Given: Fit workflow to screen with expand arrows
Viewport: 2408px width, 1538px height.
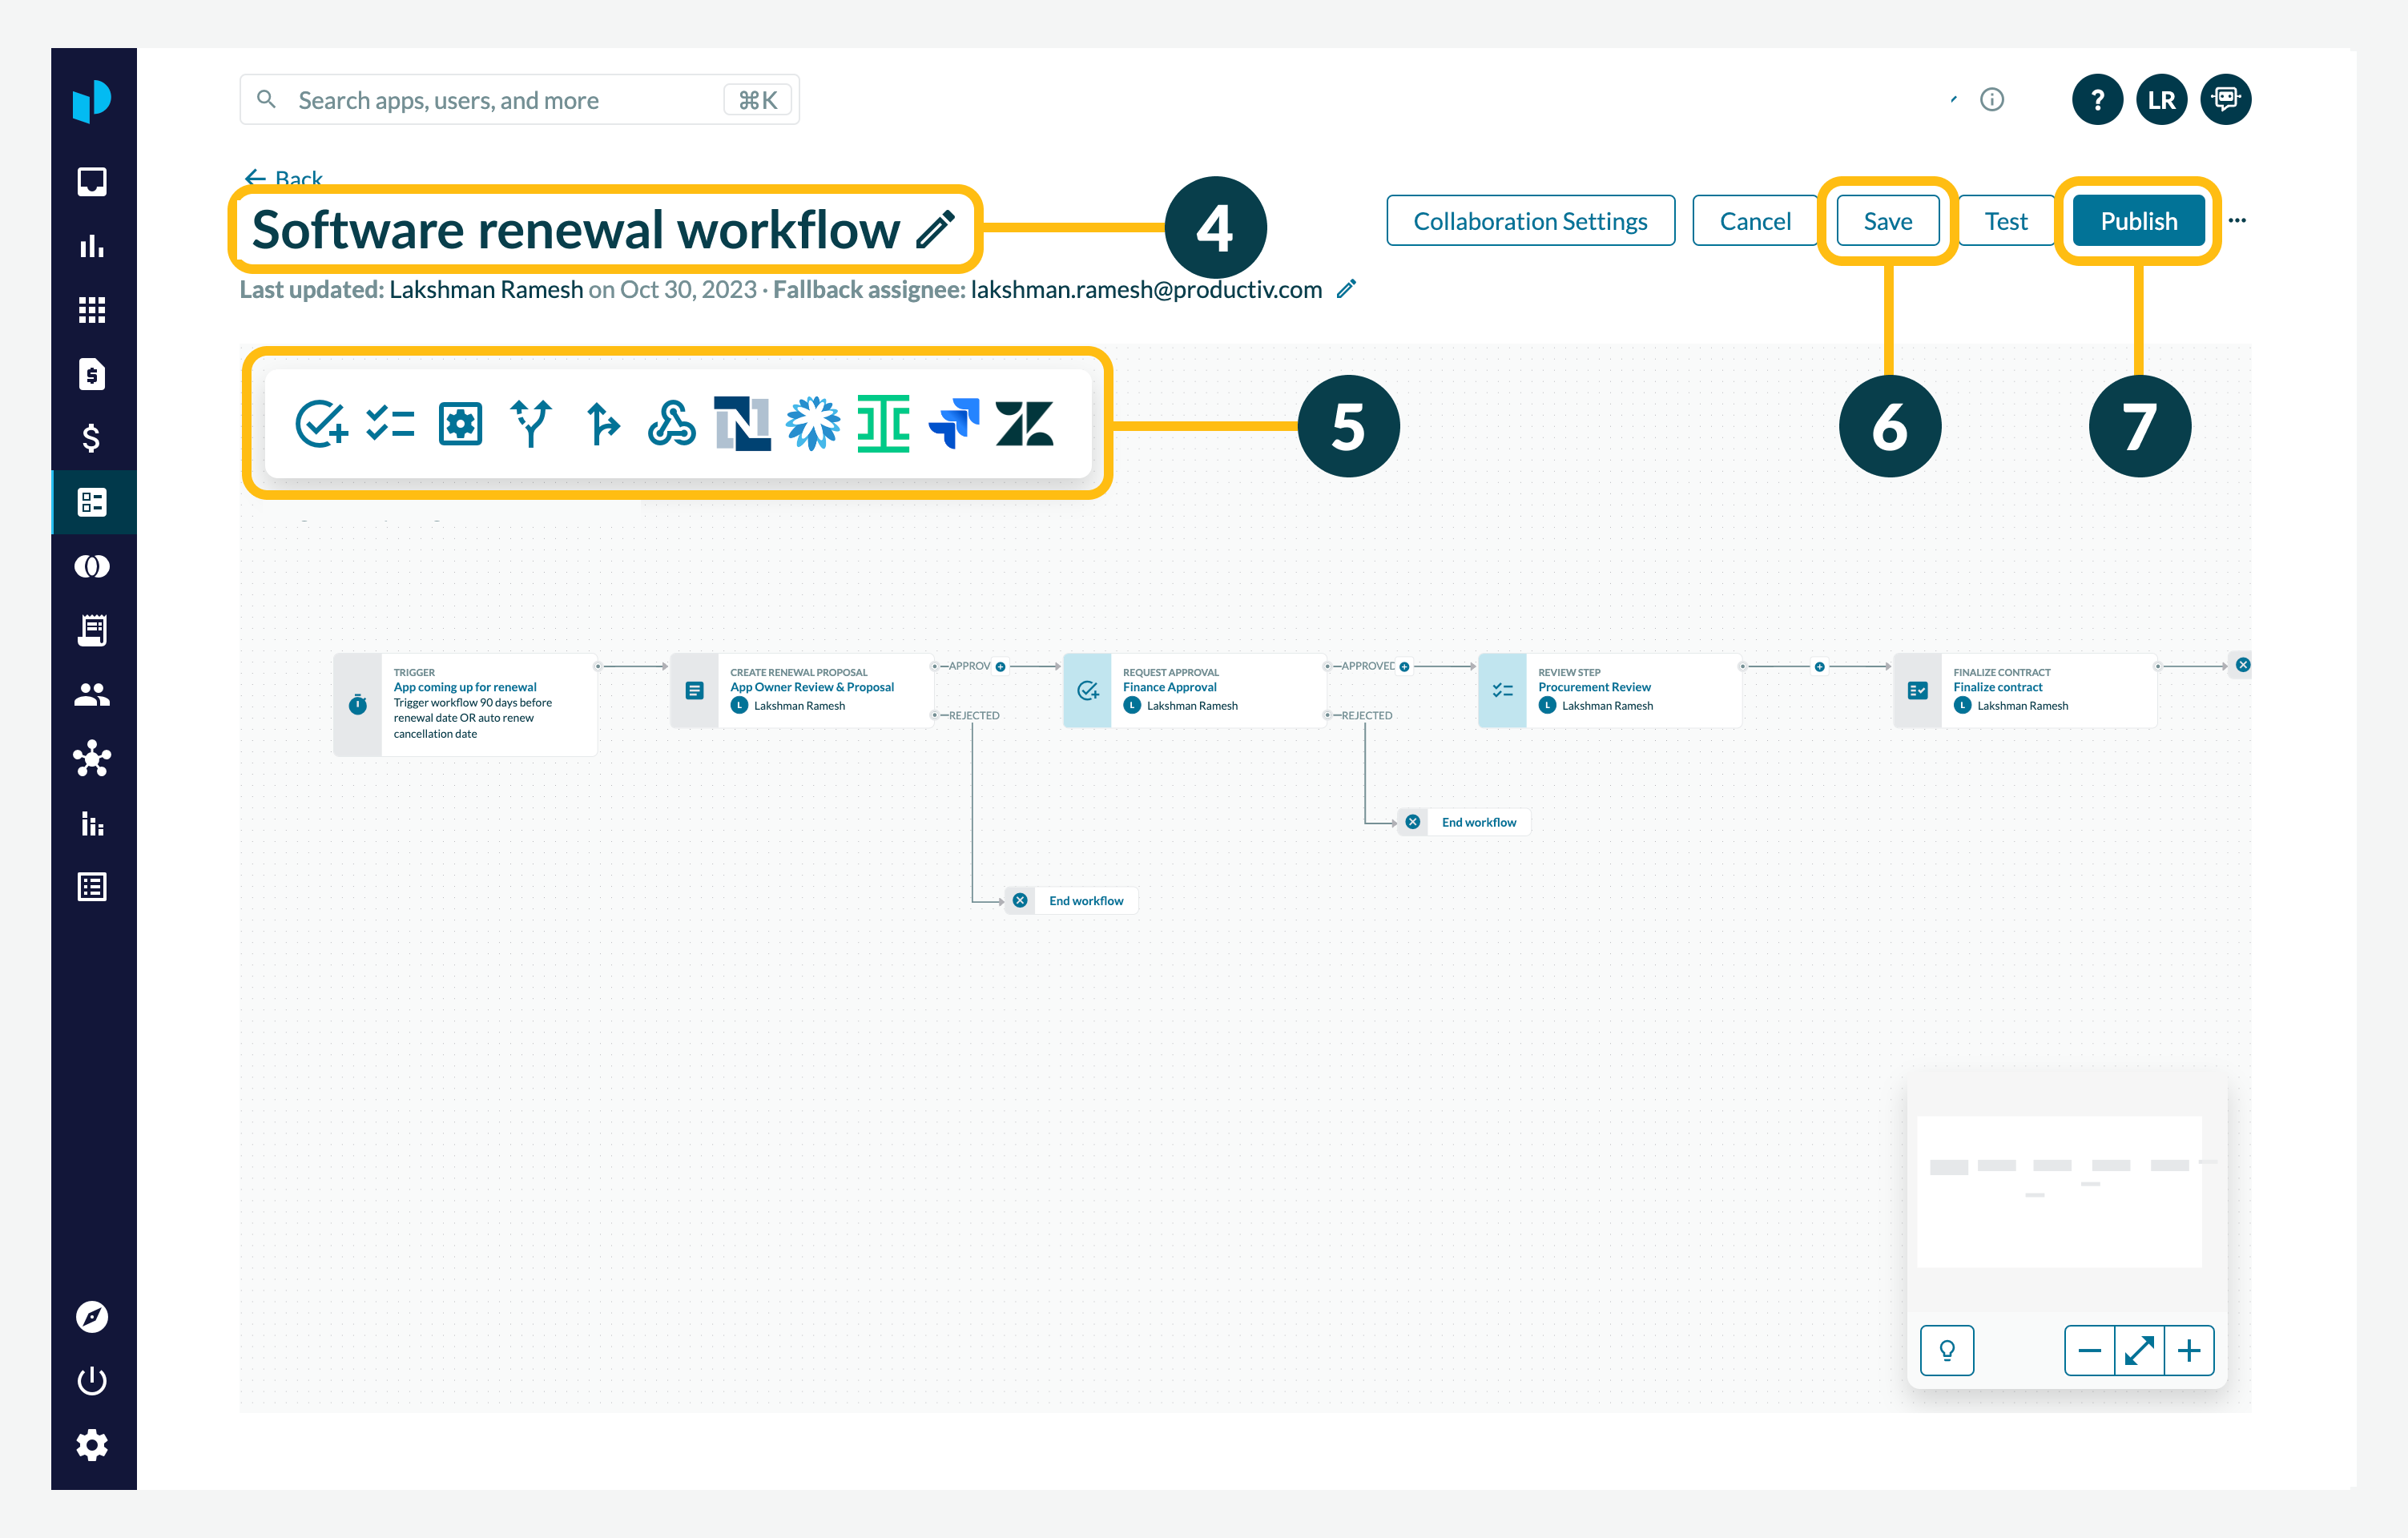Looking at the screenshot, I should point(2139,1351).
